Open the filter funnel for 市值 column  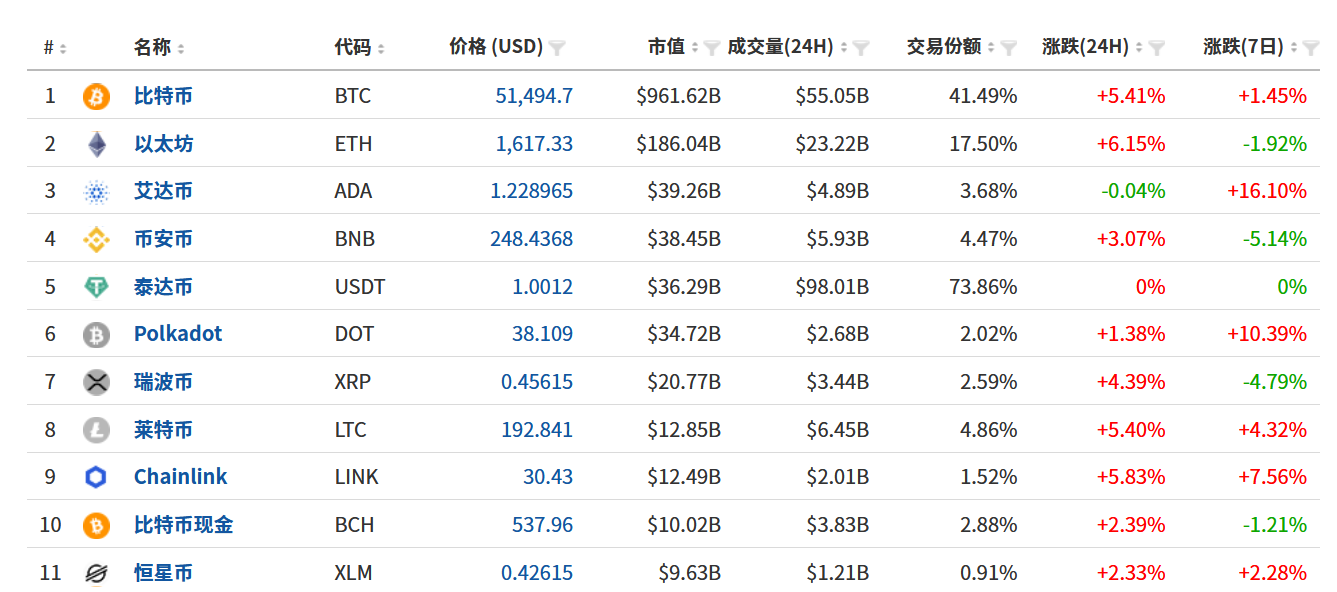pyautogui.click(x=712, y=48)
